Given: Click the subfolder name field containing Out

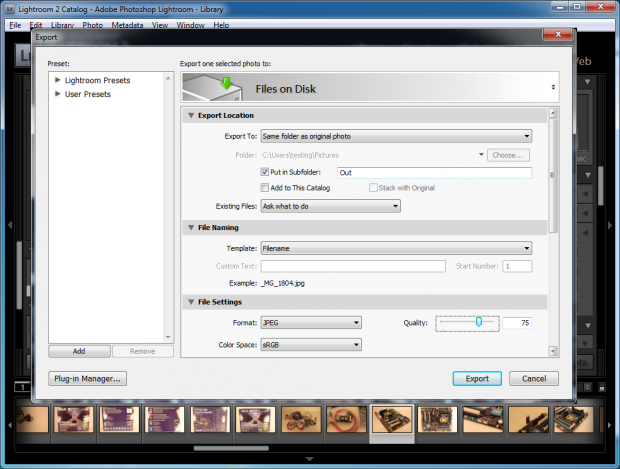Looking at the screenshot, I should [x=435, y=173].
